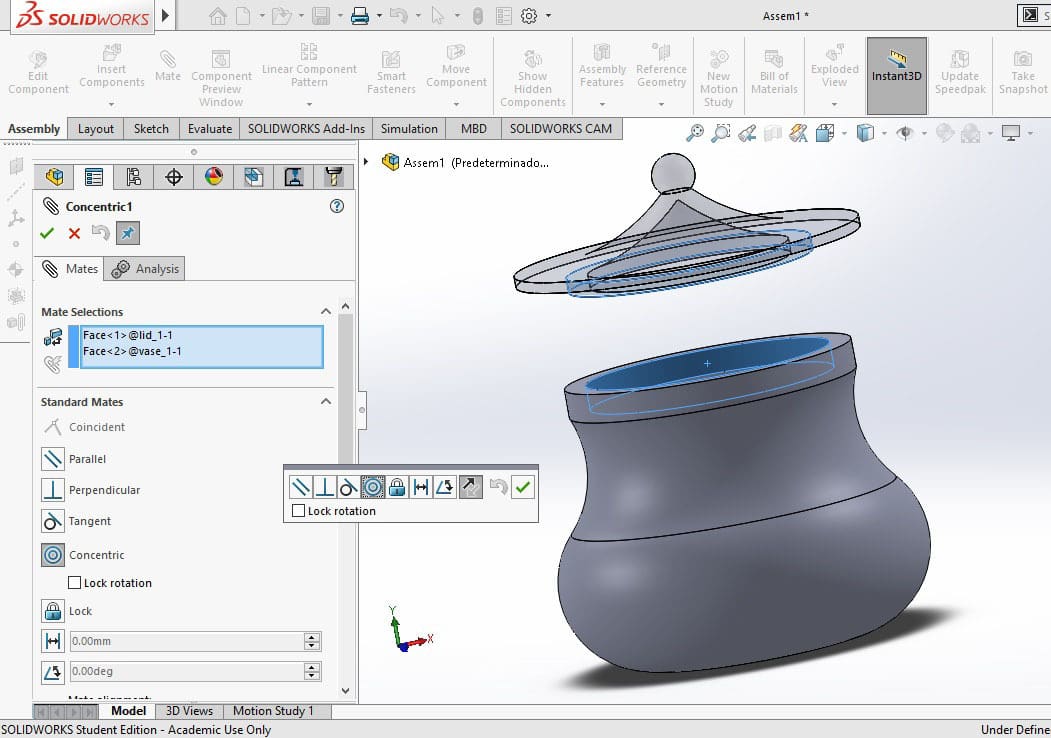This screenshot has width=1051, height=738.
Task: Collapse the Standard Mates section
Action: pos(326,401)
